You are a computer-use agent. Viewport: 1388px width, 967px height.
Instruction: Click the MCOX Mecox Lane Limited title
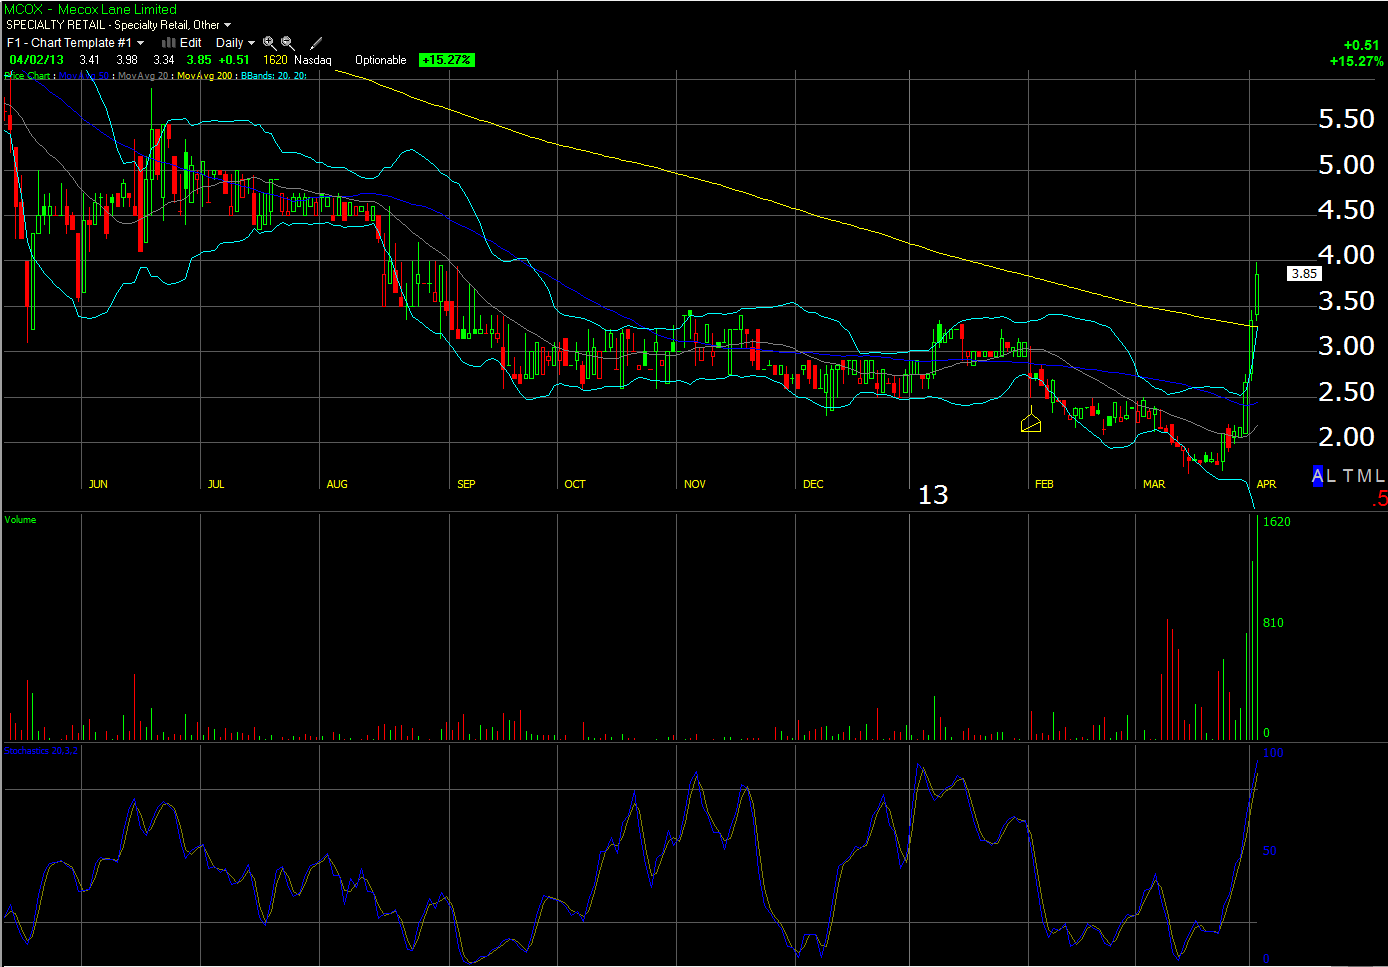[90, 9]
